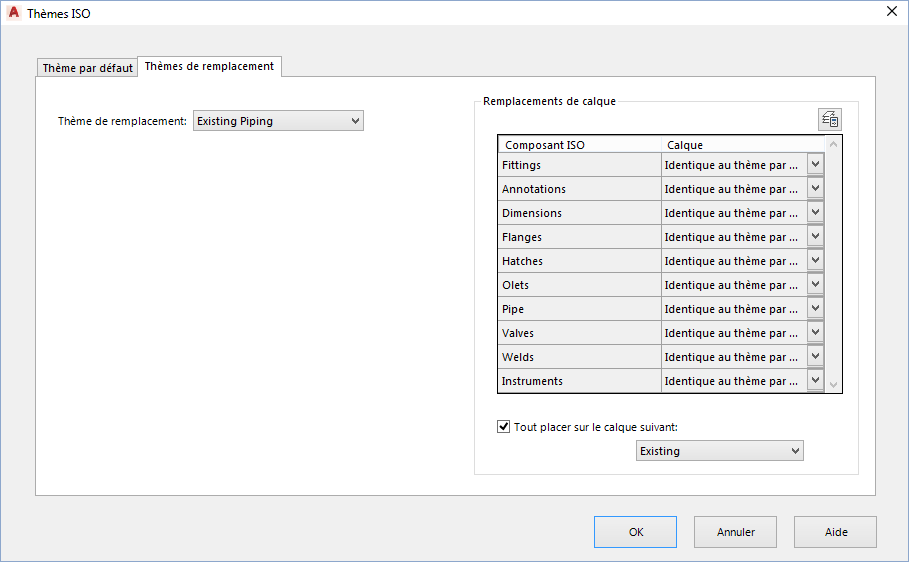Open help with the Aide button
The height and width of the screenshot is (562, 909).
[836, 532]
